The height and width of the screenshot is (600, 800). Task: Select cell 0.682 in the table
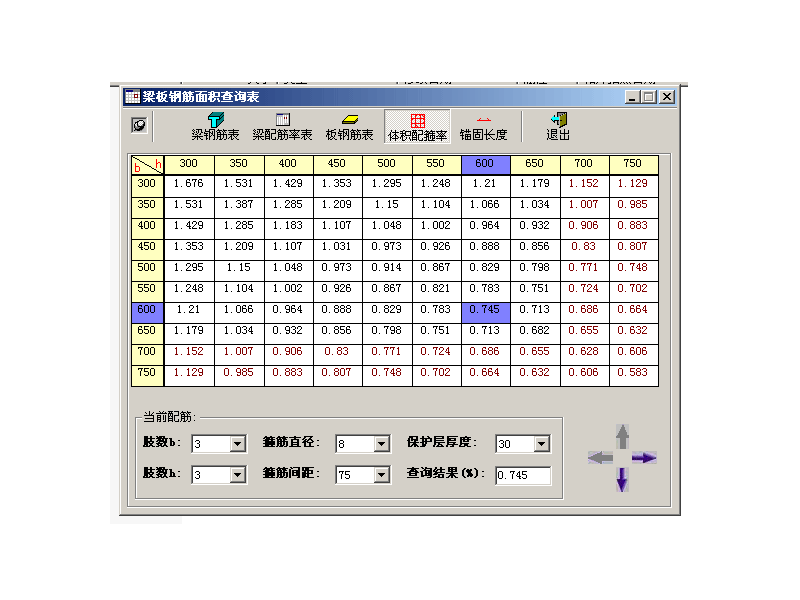pos(535,332)
